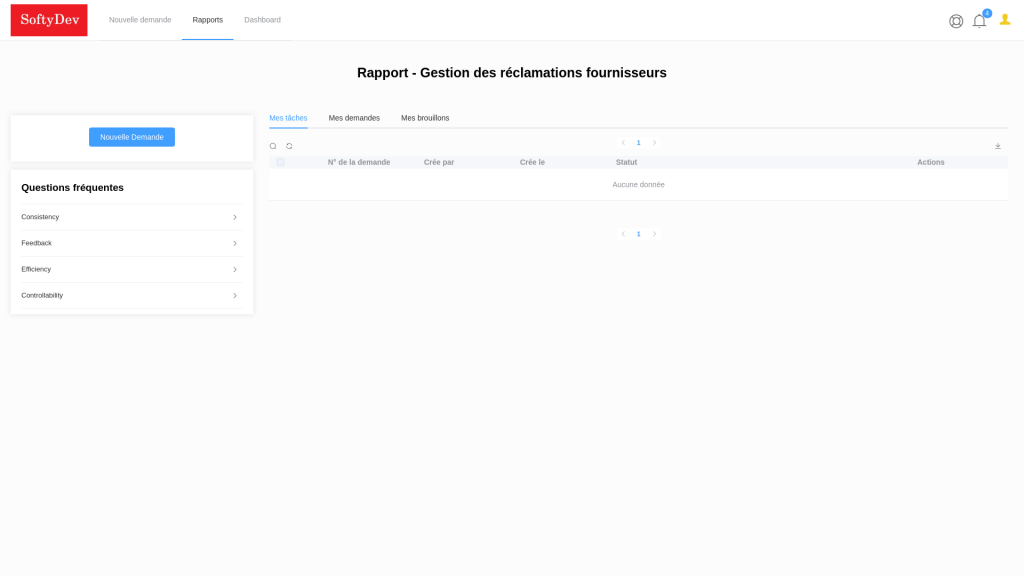Expand the Feedback question

(131, 243)
